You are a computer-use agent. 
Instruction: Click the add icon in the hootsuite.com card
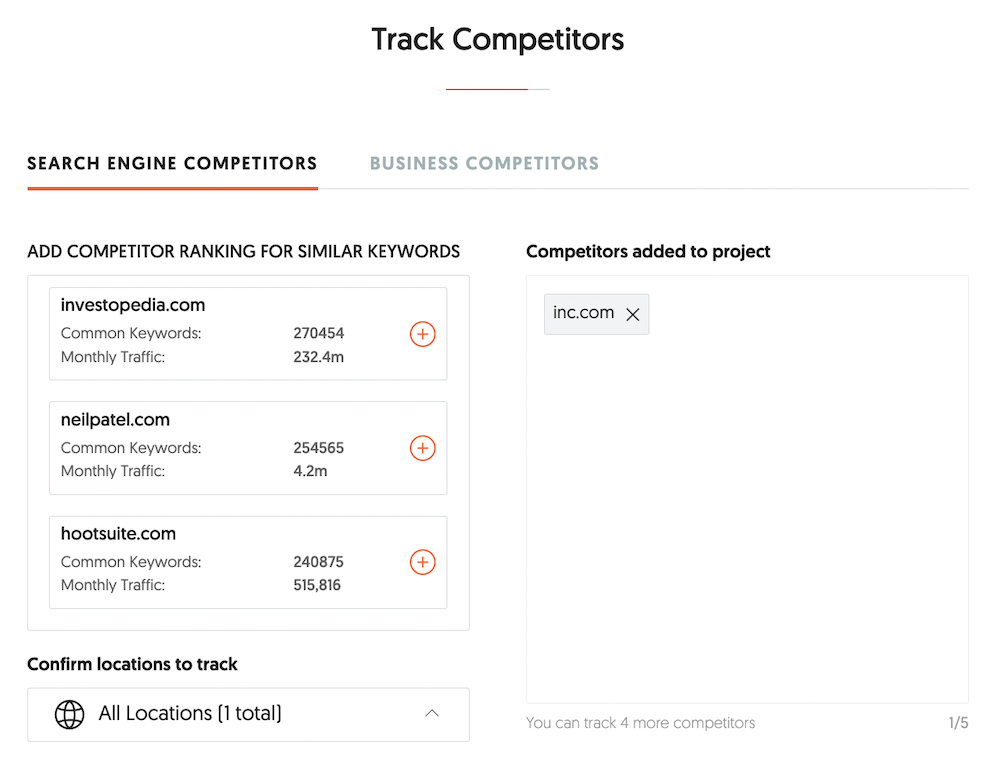[x=422, y=562]
